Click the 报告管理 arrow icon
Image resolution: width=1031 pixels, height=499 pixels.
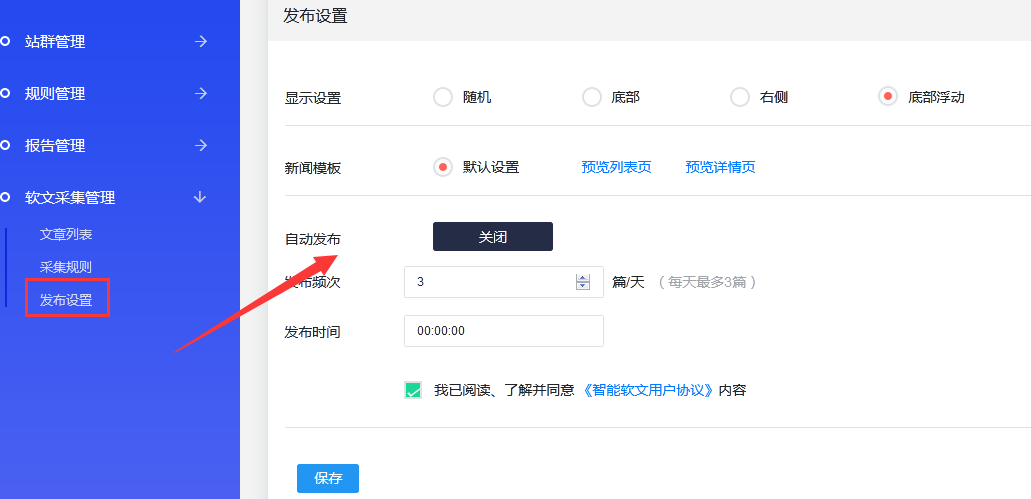tap(200, 146)
